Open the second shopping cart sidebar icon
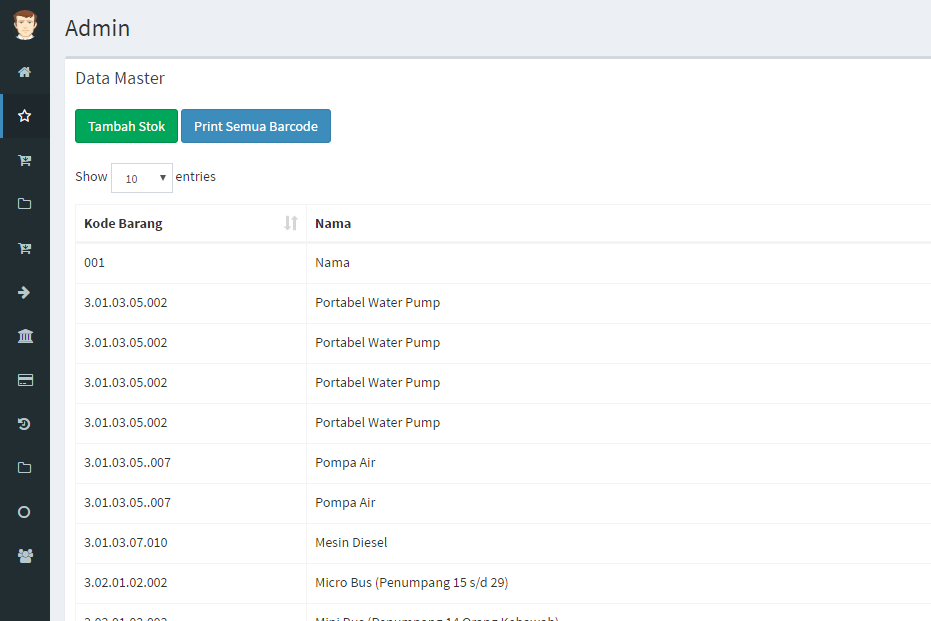 click(x=24, y=248)
